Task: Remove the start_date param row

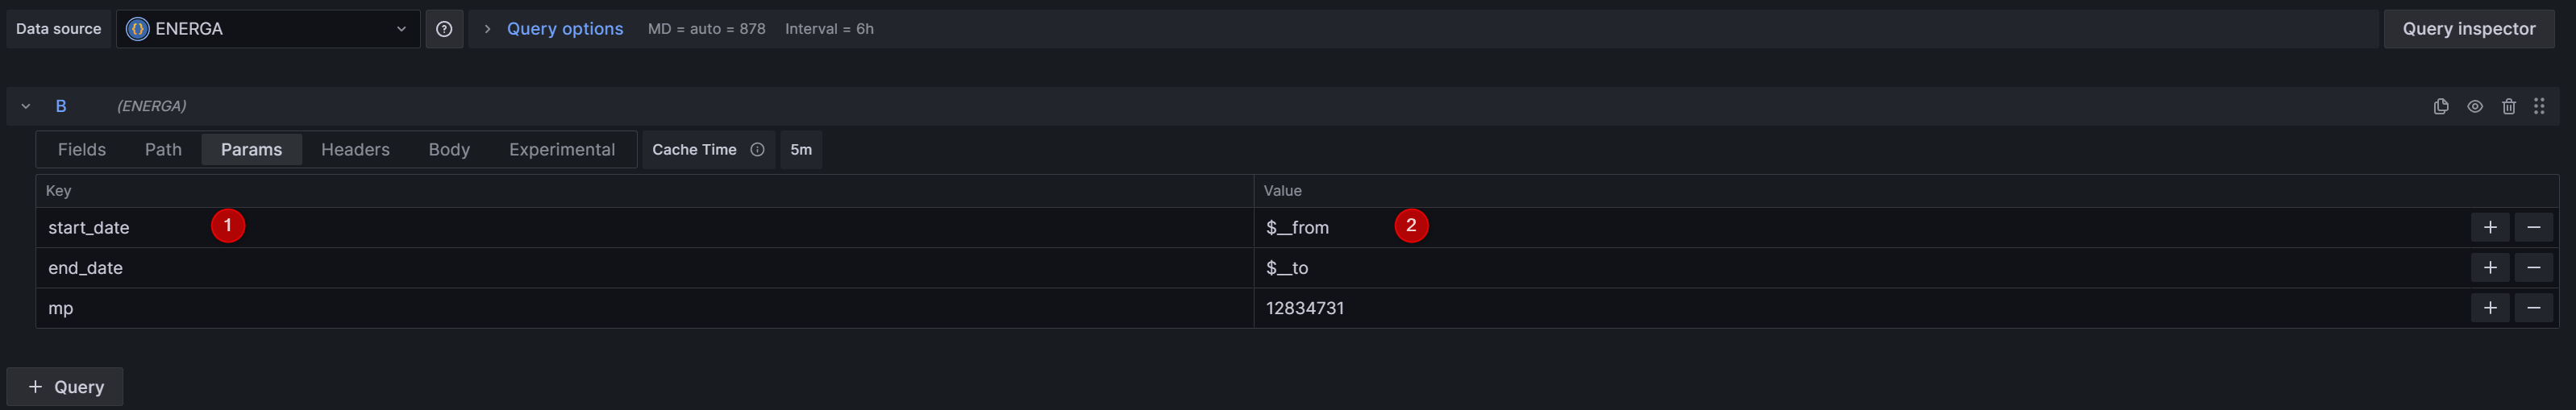Action: point(2534,228)
